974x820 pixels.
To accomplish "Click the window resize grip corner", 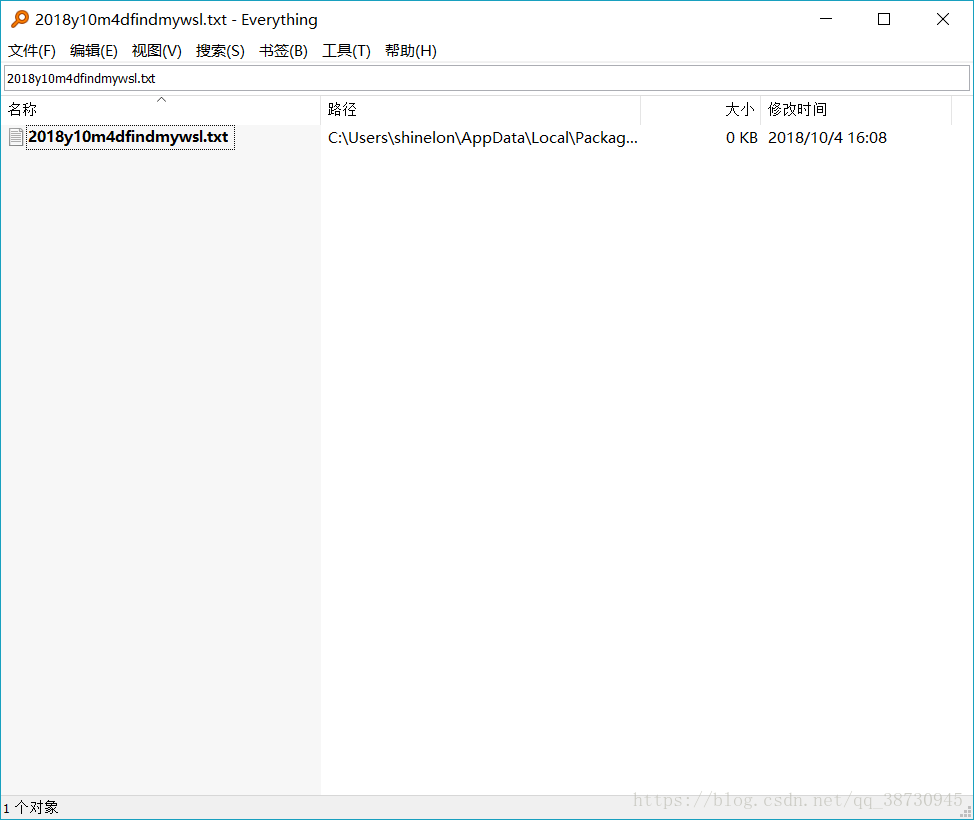I will click(967, 812).
